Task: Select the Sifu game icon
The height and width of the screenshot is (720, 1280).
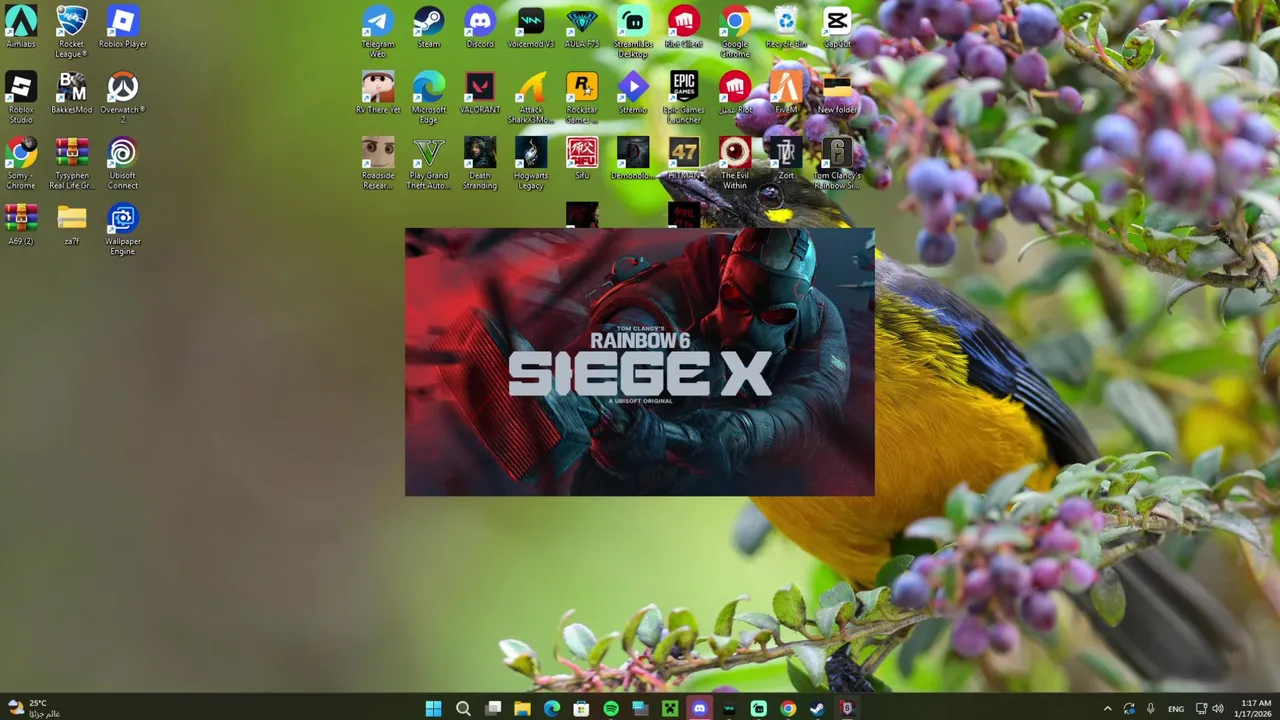Action: pos(582,159)
